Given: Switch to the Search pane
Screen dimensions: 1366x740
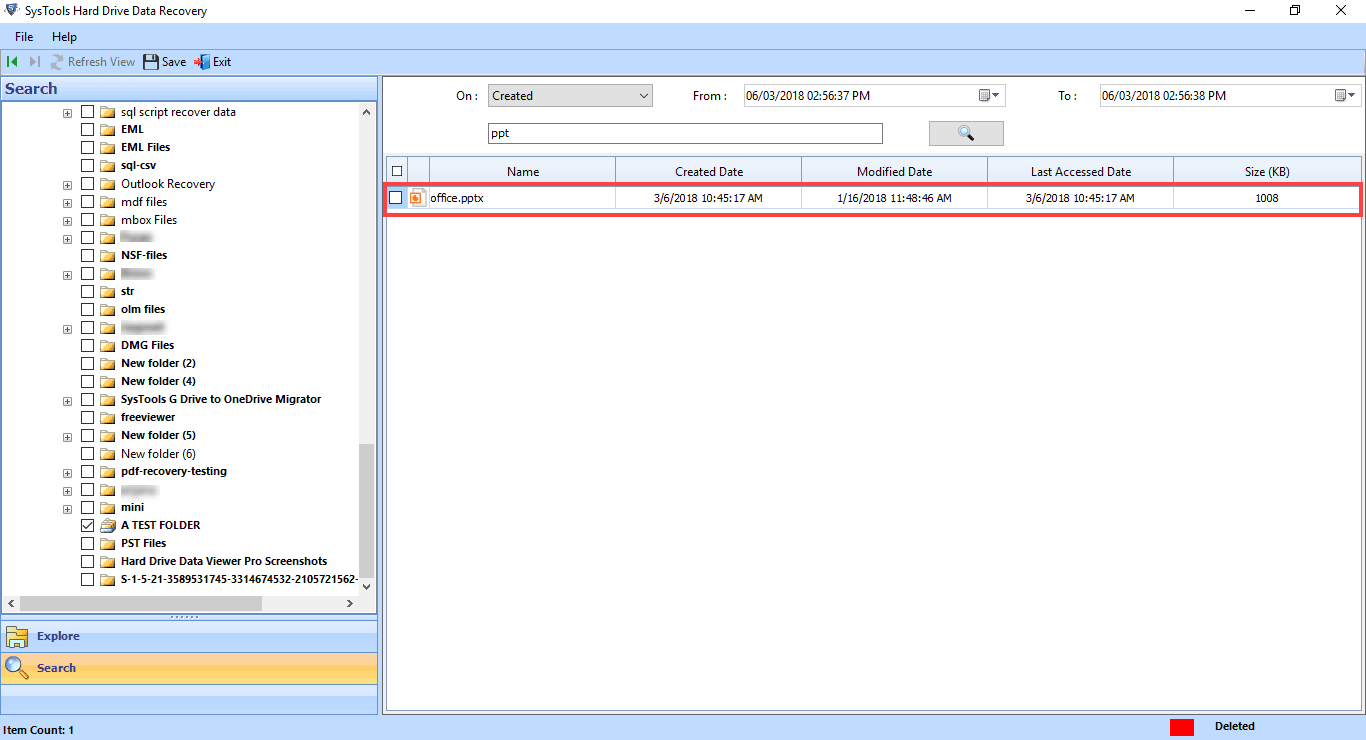Looking at the screenshot, I should [190, 668].
